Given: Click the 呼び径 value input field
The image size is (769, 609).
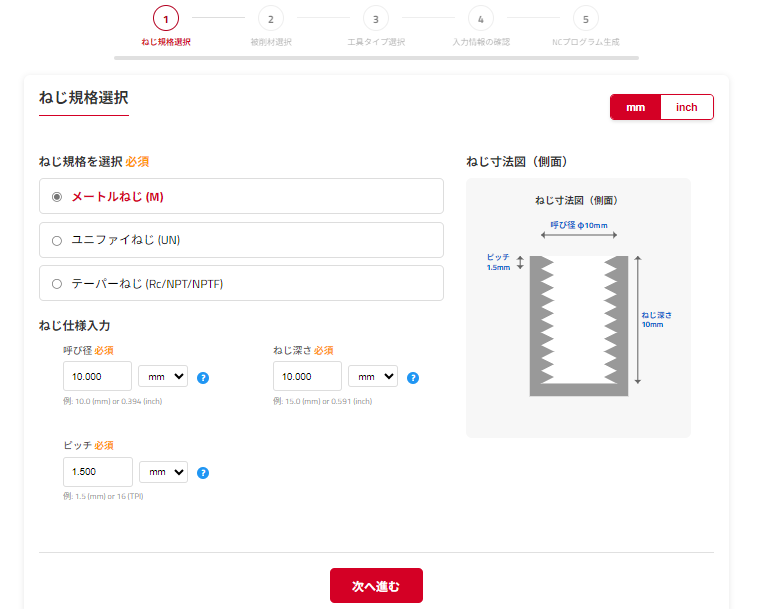Looking at the screenshot, I should (97, 377).
